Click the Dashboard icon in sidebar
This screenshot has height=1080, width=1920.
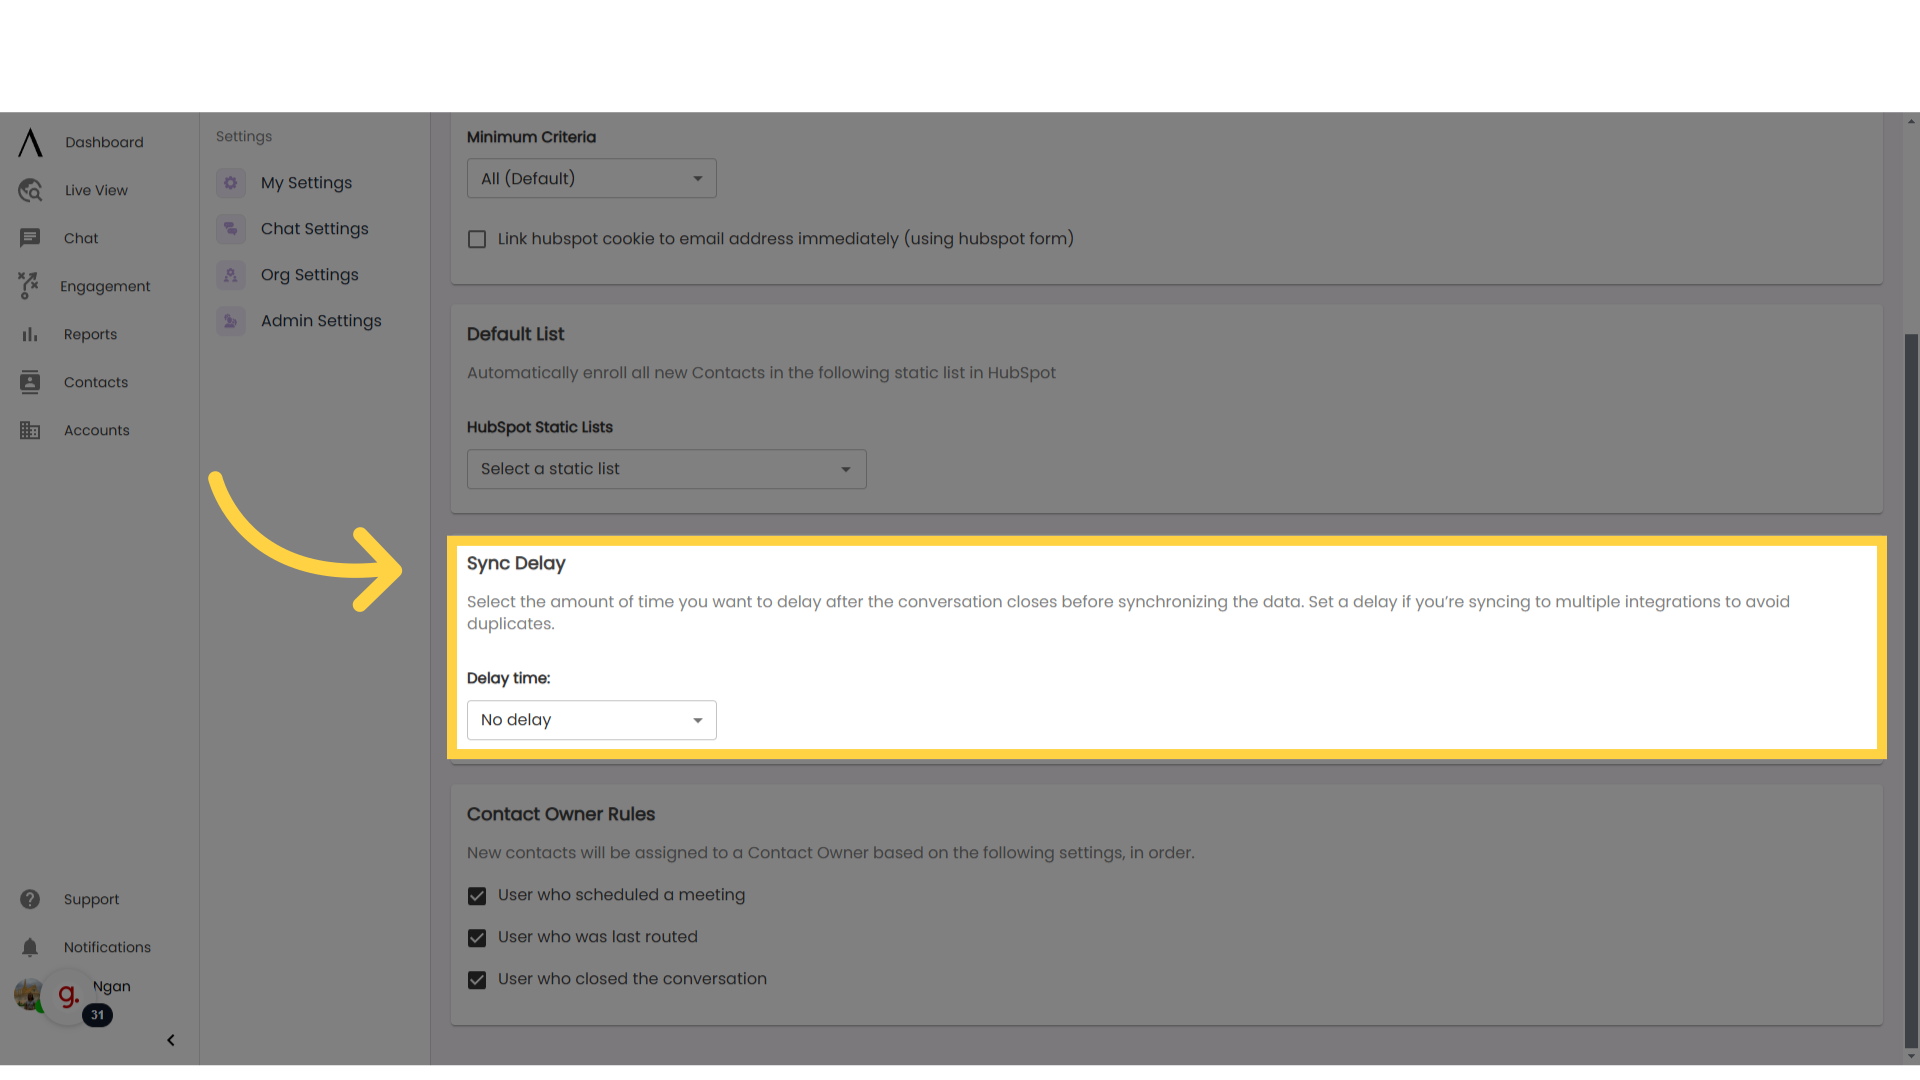tap(29, 142)
